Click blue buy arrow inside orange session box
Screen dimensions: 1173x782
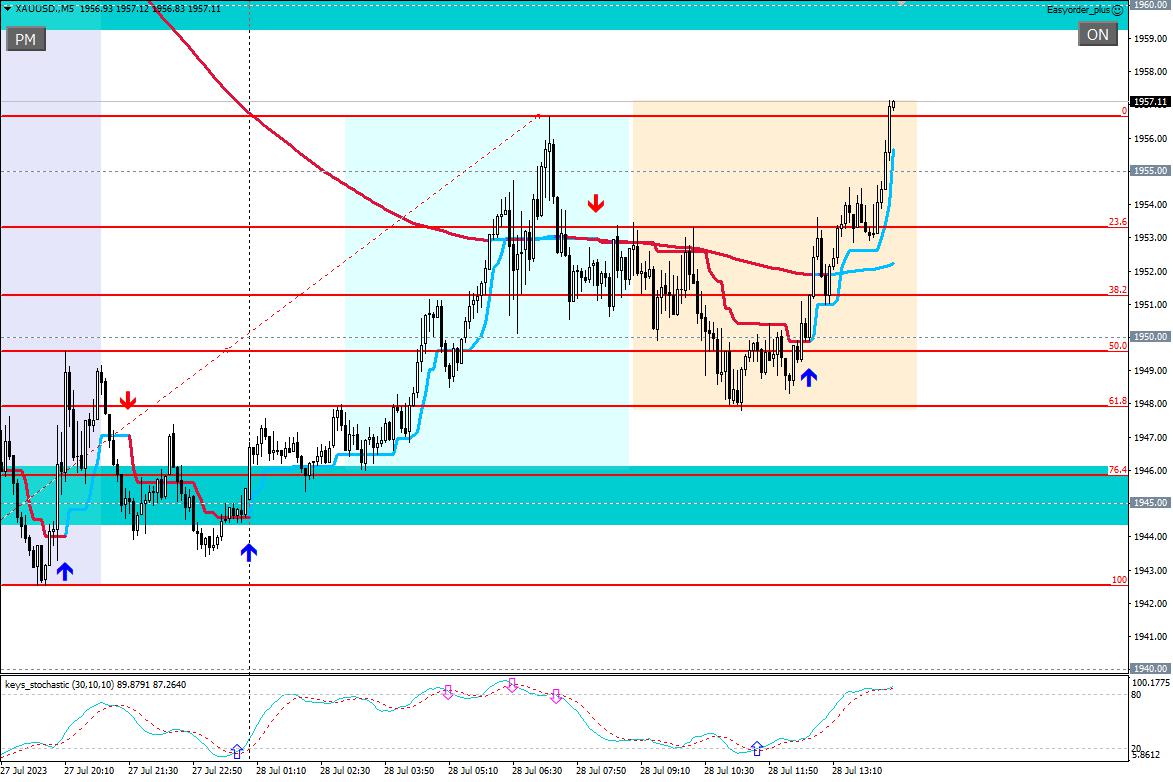point(808,377)
